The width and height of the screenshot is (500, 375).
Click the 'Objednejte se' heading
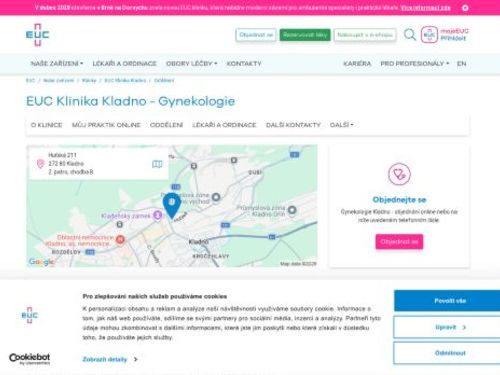pyautogui.click(x=399, y=200)
